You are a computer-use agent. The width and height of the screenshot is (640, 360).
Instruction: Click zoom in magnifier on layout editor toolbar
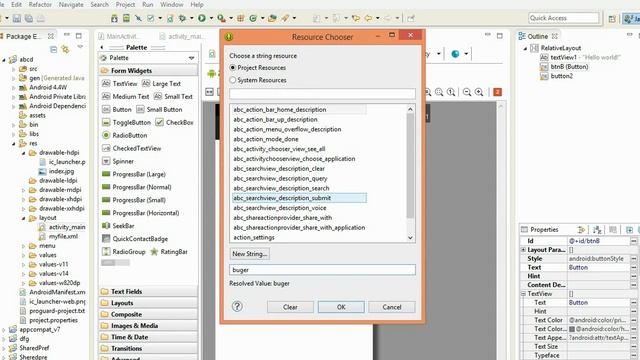(479, 92)
